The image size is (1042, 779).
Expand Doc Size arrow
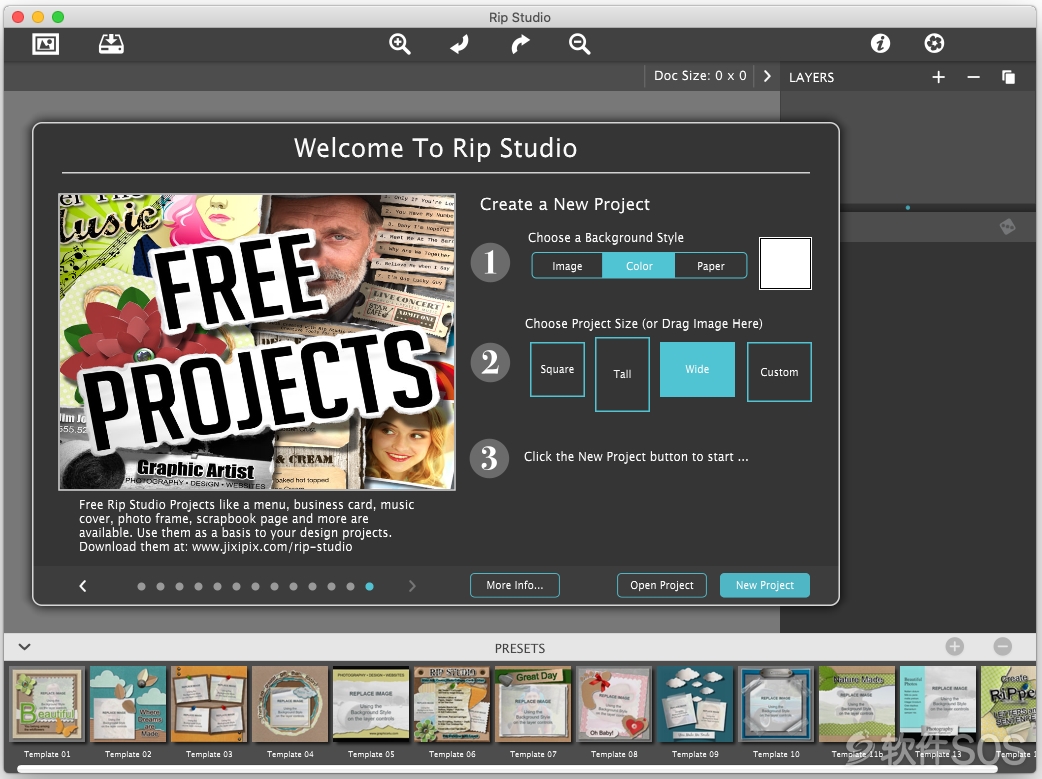coord(768,76)
